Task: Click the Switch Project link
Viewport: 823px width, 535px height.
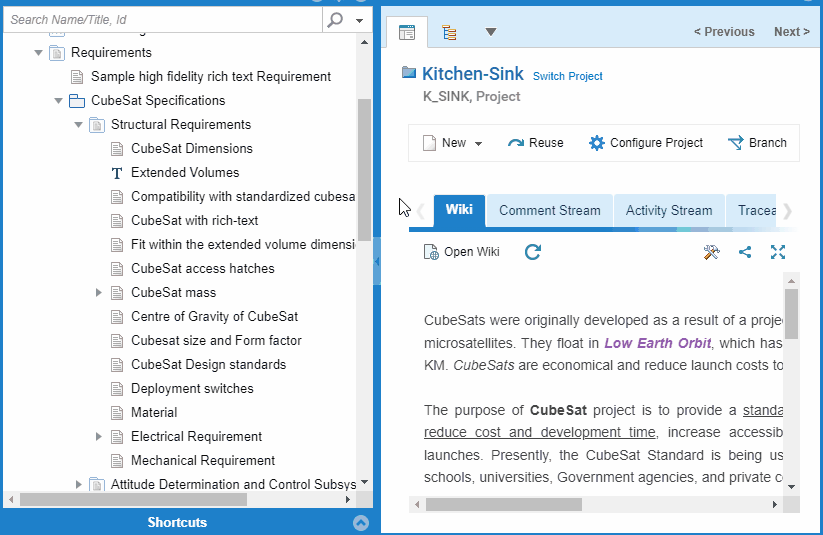Action: 567,77
